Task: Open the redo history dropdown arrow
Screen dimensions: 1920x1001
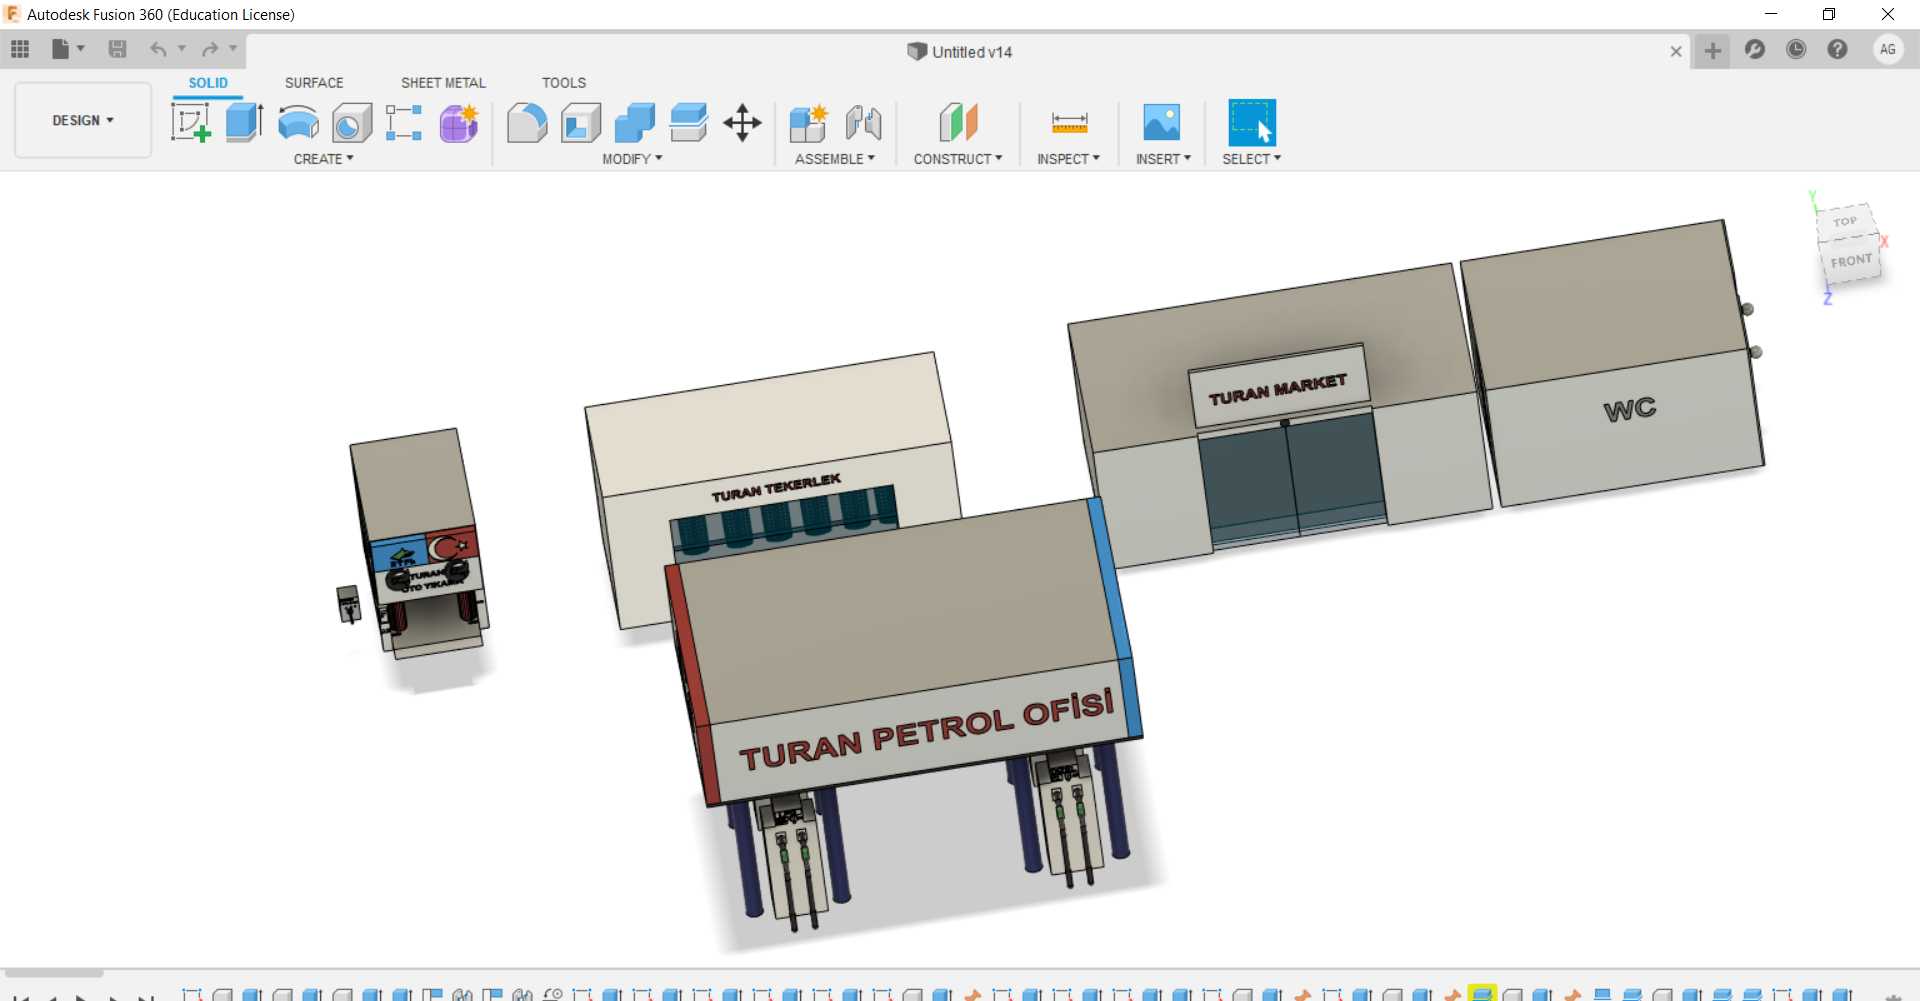Action: coord(233,48)
